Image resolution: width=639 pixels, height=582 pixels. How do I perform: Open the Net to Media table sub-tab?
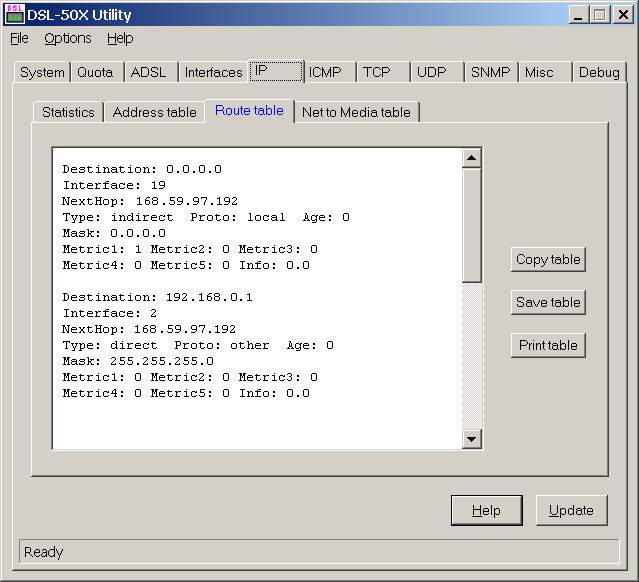(x=356, y=112)
